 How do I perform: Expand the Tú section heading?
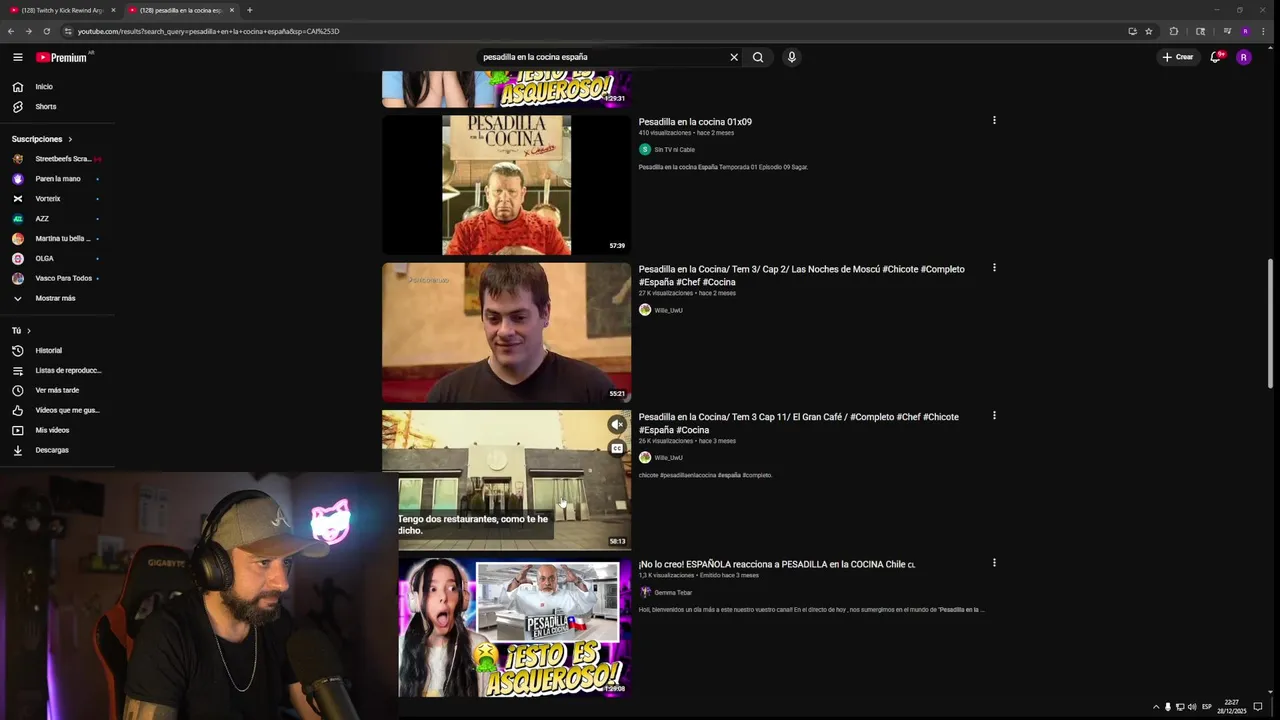[x=21, y=331]
